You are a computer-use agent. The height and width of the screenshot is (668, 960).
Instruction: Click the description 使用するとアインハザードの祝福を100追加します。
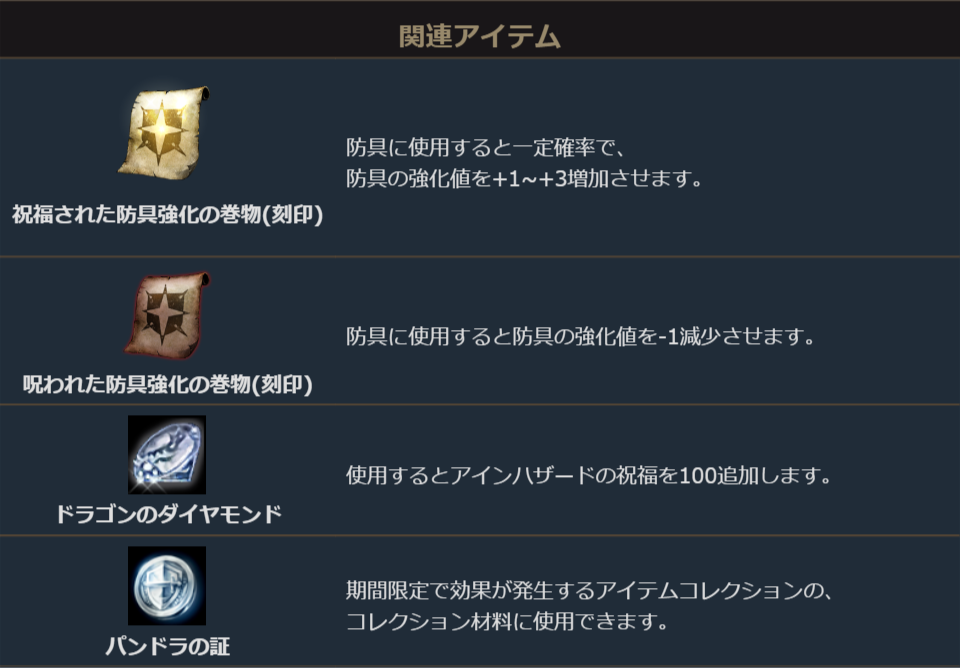pyautogui.click(x=589, y=475)
